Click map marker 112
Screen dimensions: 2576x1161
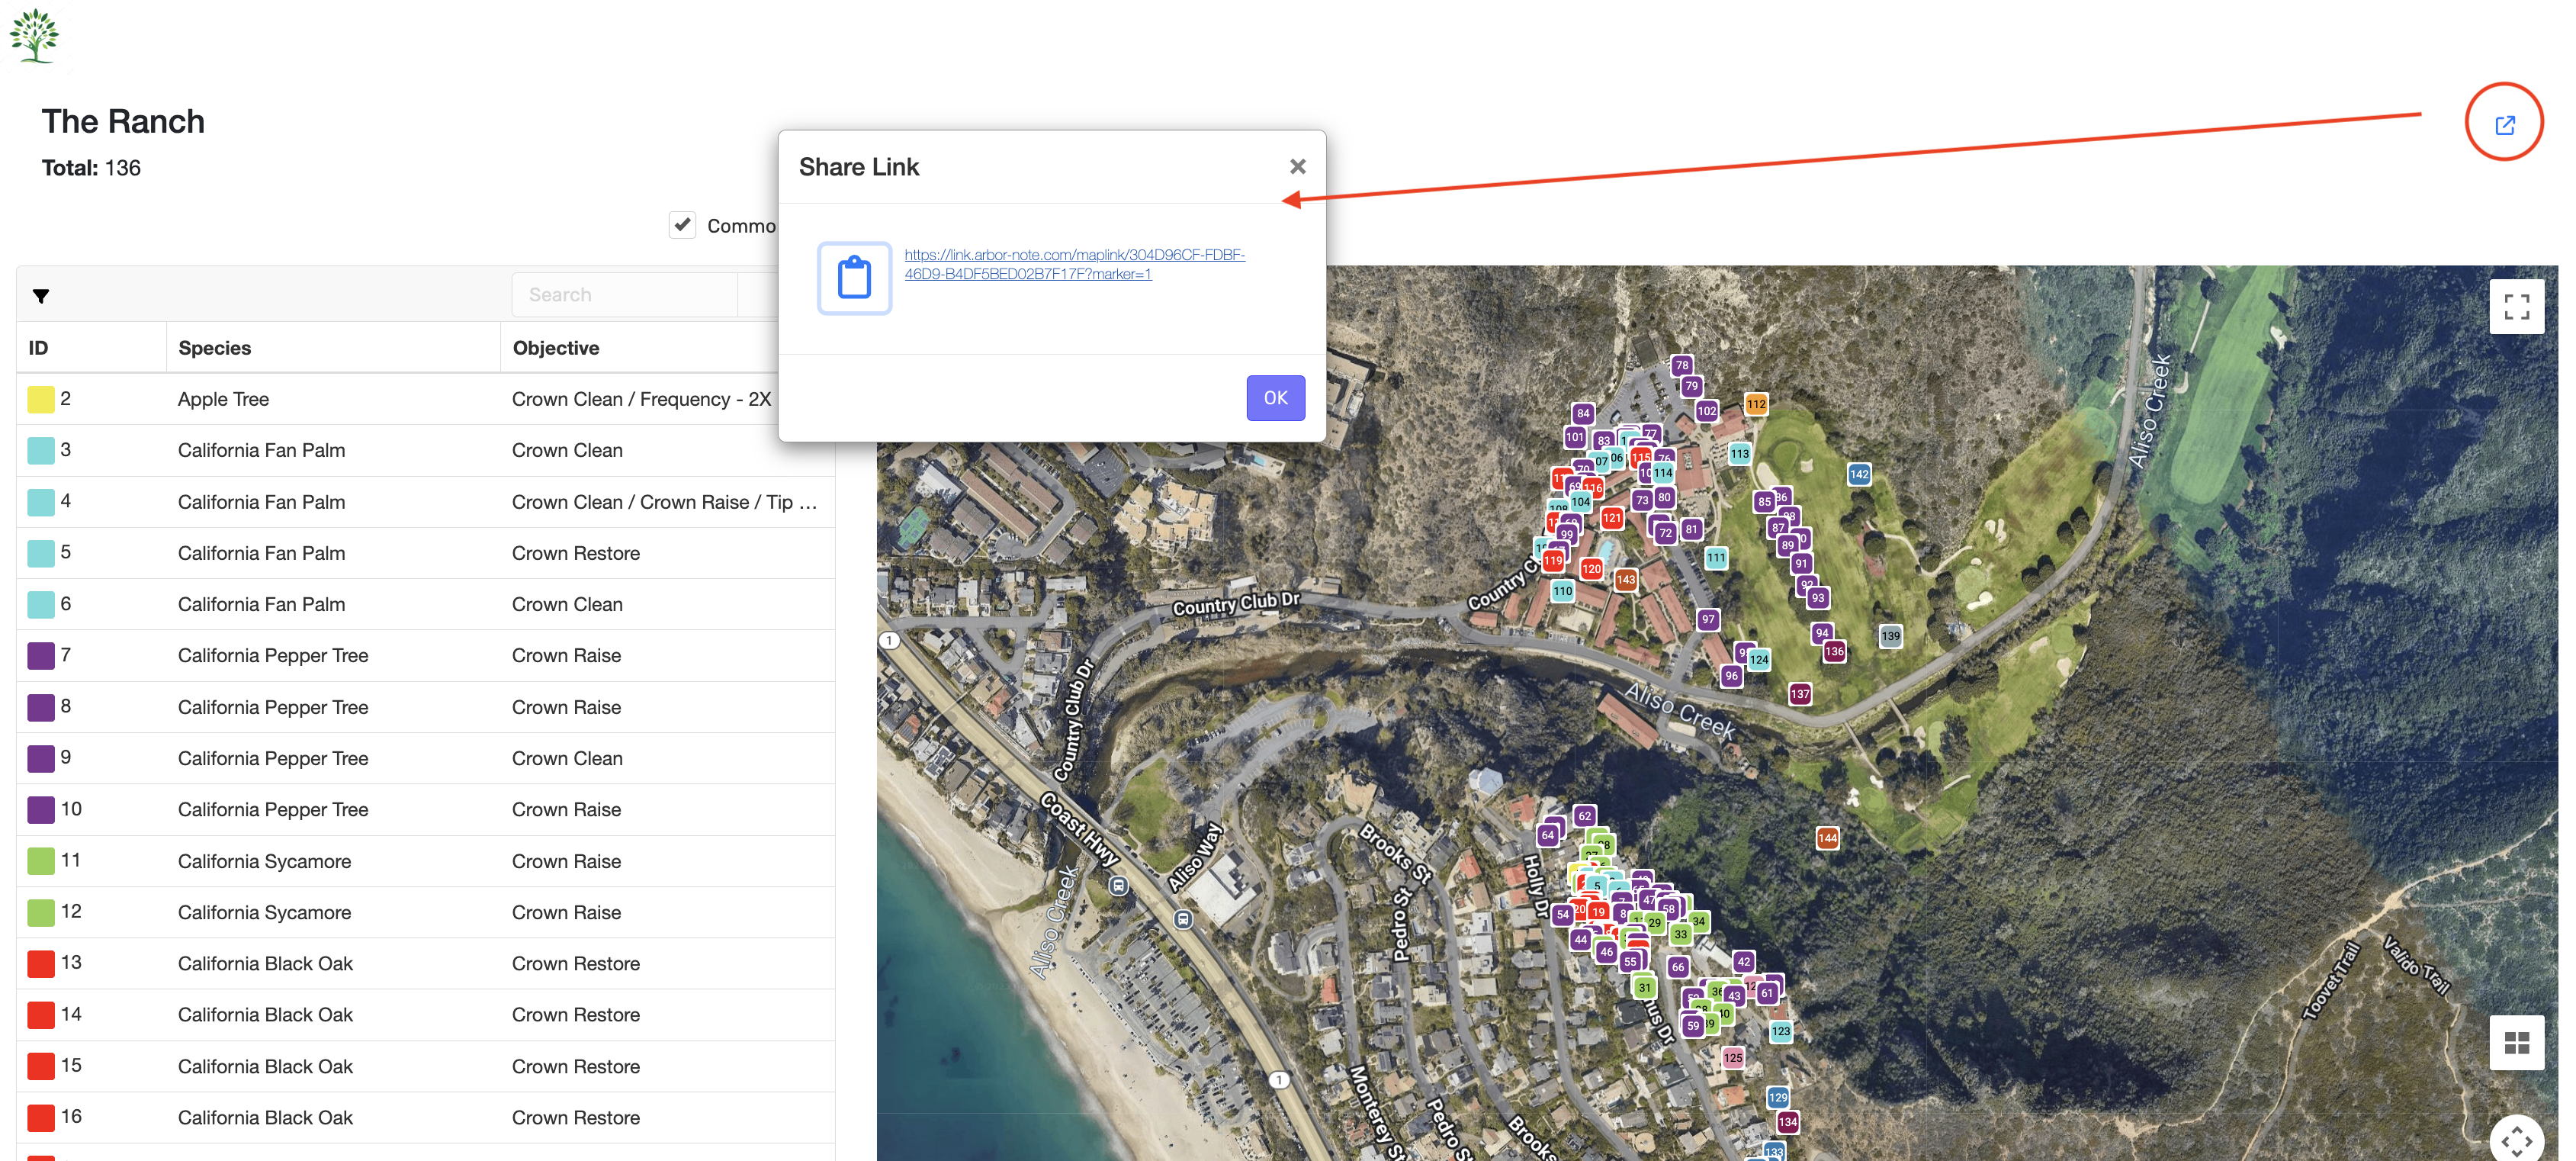point(1756,405)
